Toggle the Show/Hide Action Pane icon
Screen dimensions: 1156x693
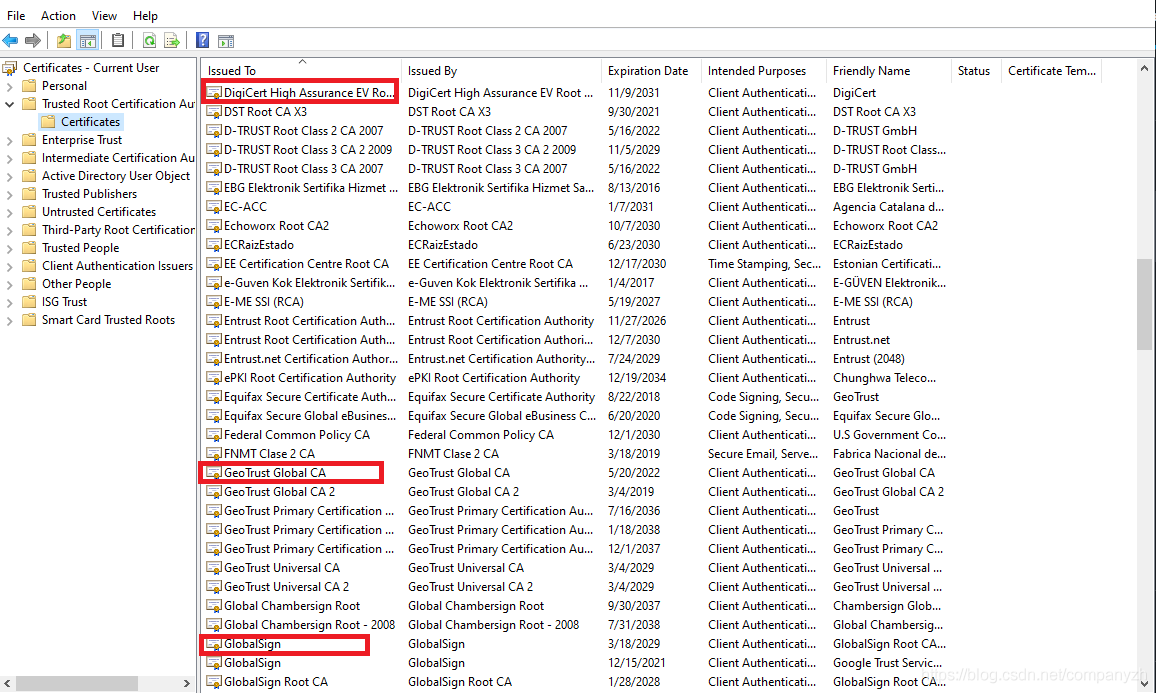tap(226, 41)
